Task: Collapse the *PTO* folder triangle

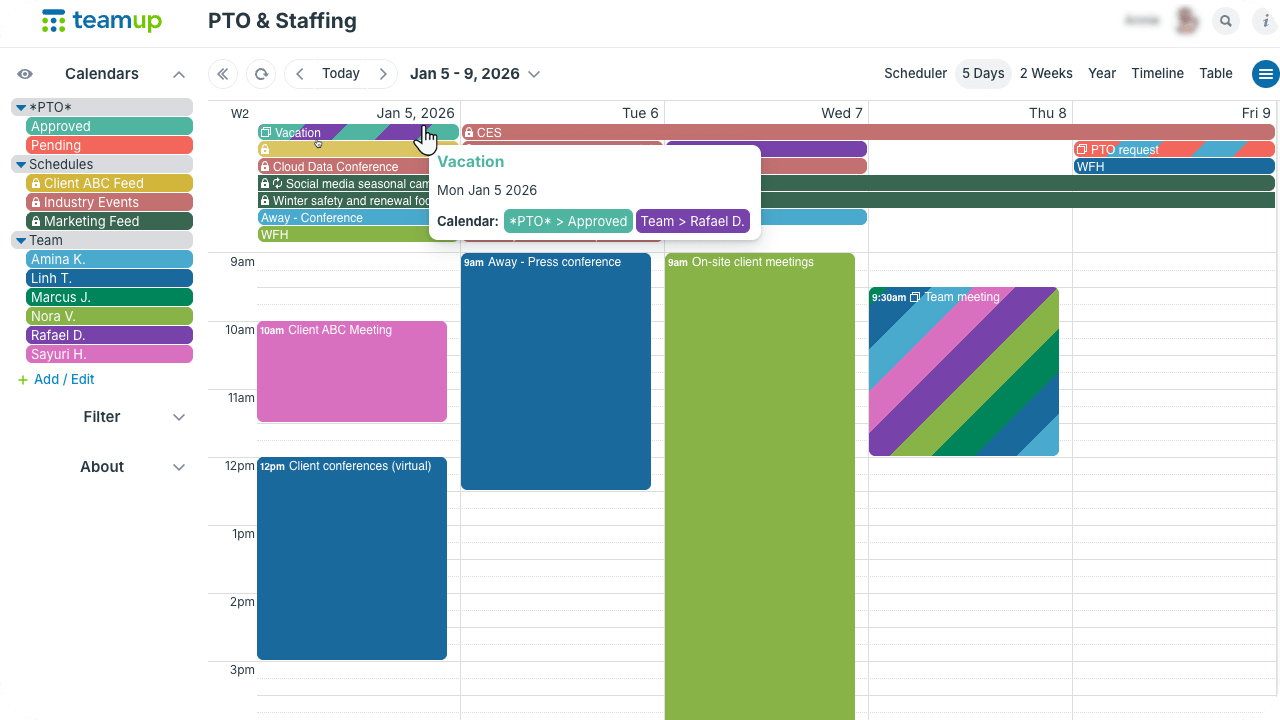Action: tap(20, 108)
